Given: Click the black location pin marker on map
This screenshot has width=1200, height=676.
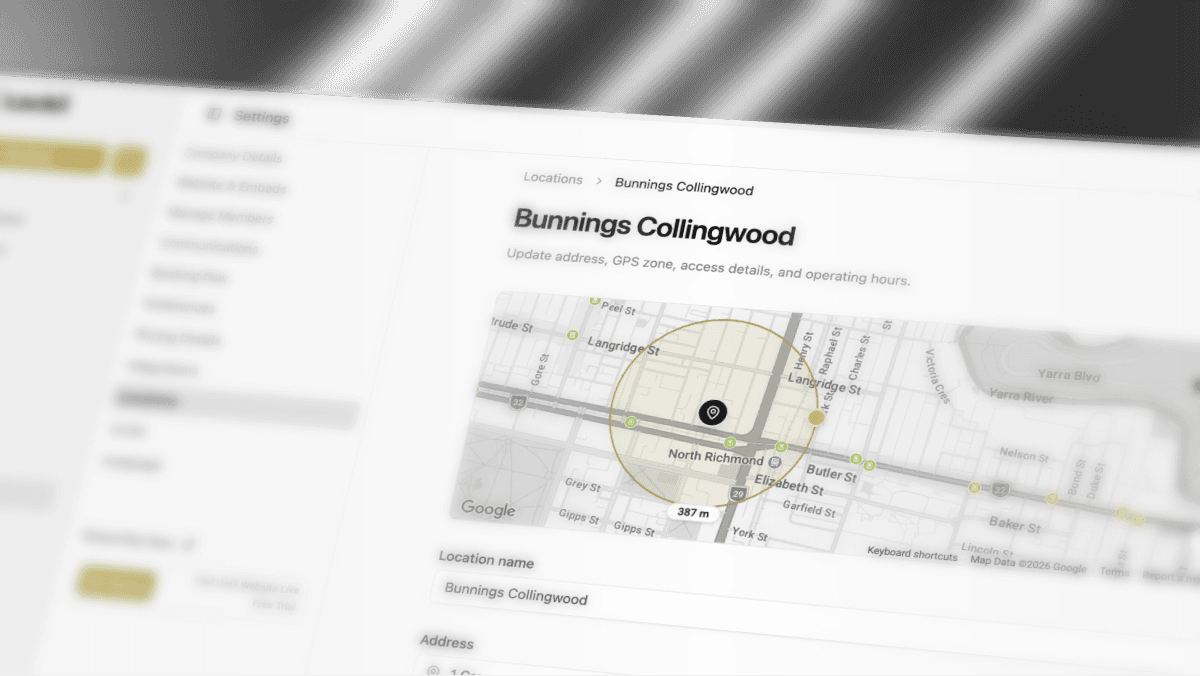Looking at the screenshot, I should 713,411.
